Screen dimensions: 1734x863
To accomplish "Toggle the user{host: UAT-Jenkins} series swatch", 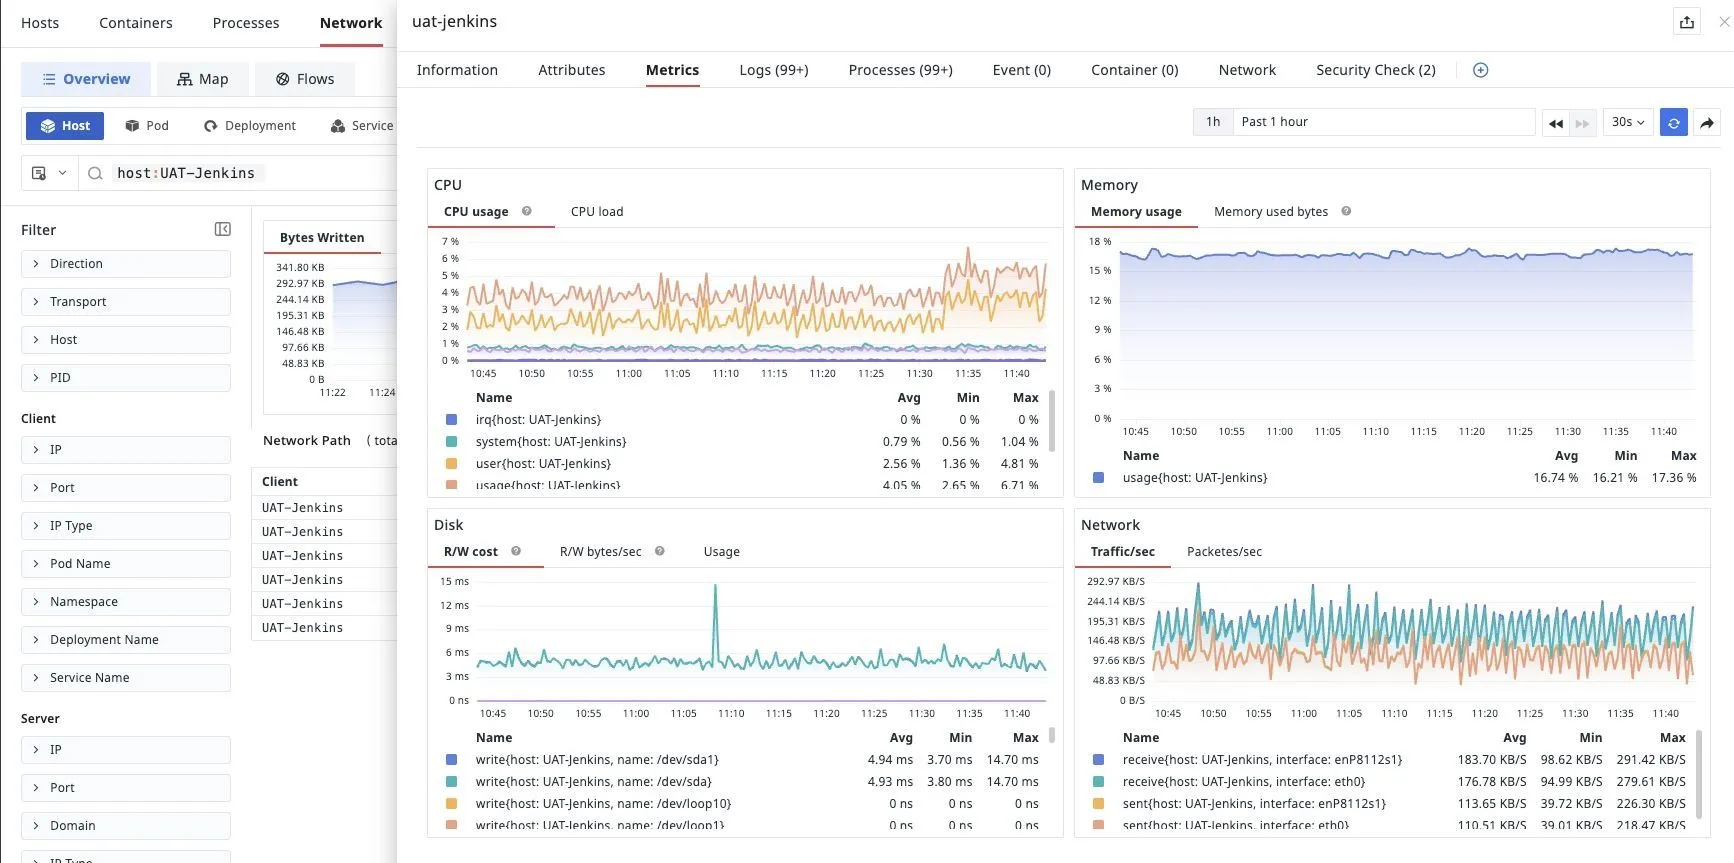I will (x=451, y=464).
